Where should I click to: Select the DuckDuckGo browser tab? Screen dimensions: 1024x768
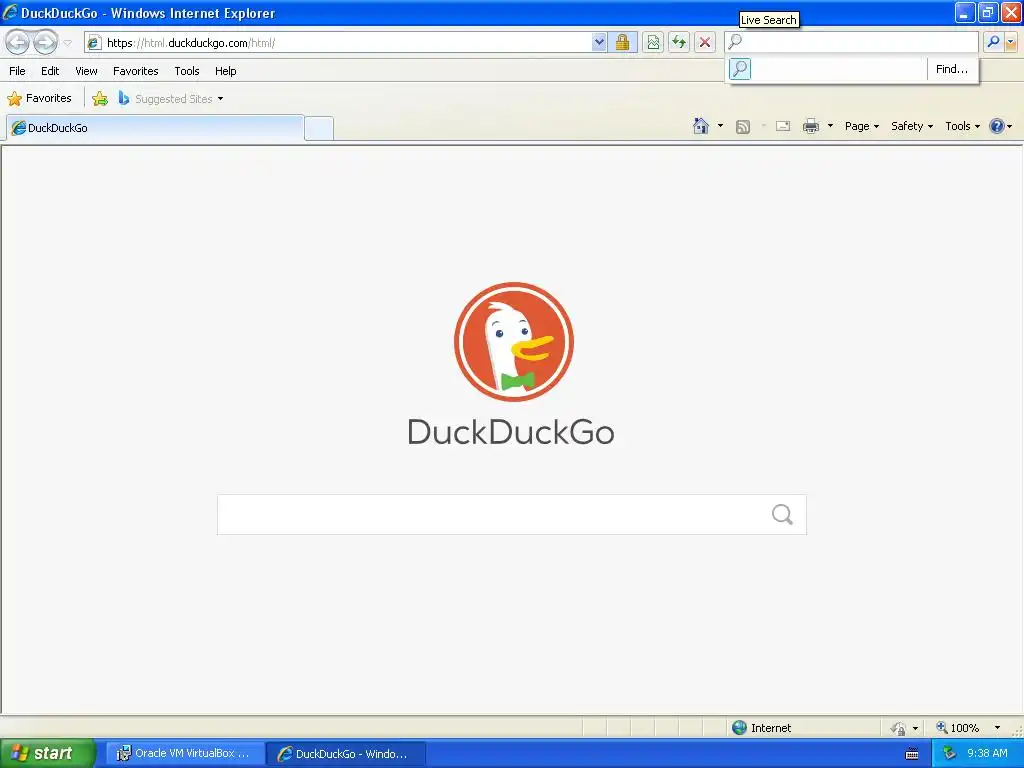pos(155,128)
